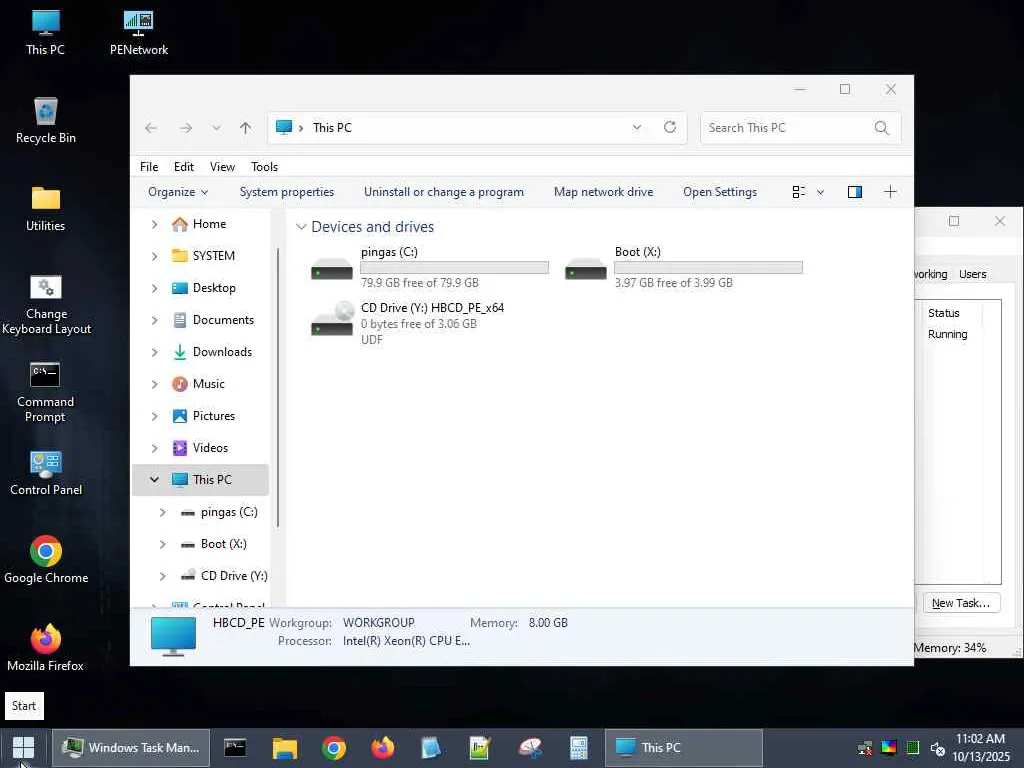Expand Home in navigation tree

click(154, 224)
